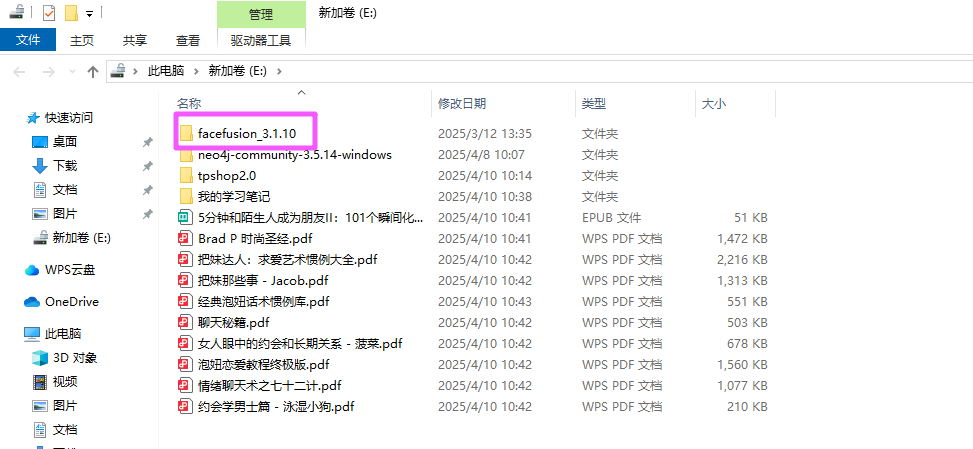Expand the chevron after 新加卷 (E:) in address bar
The height and width of the screenshot is (449, 973).
click(279, 71)
